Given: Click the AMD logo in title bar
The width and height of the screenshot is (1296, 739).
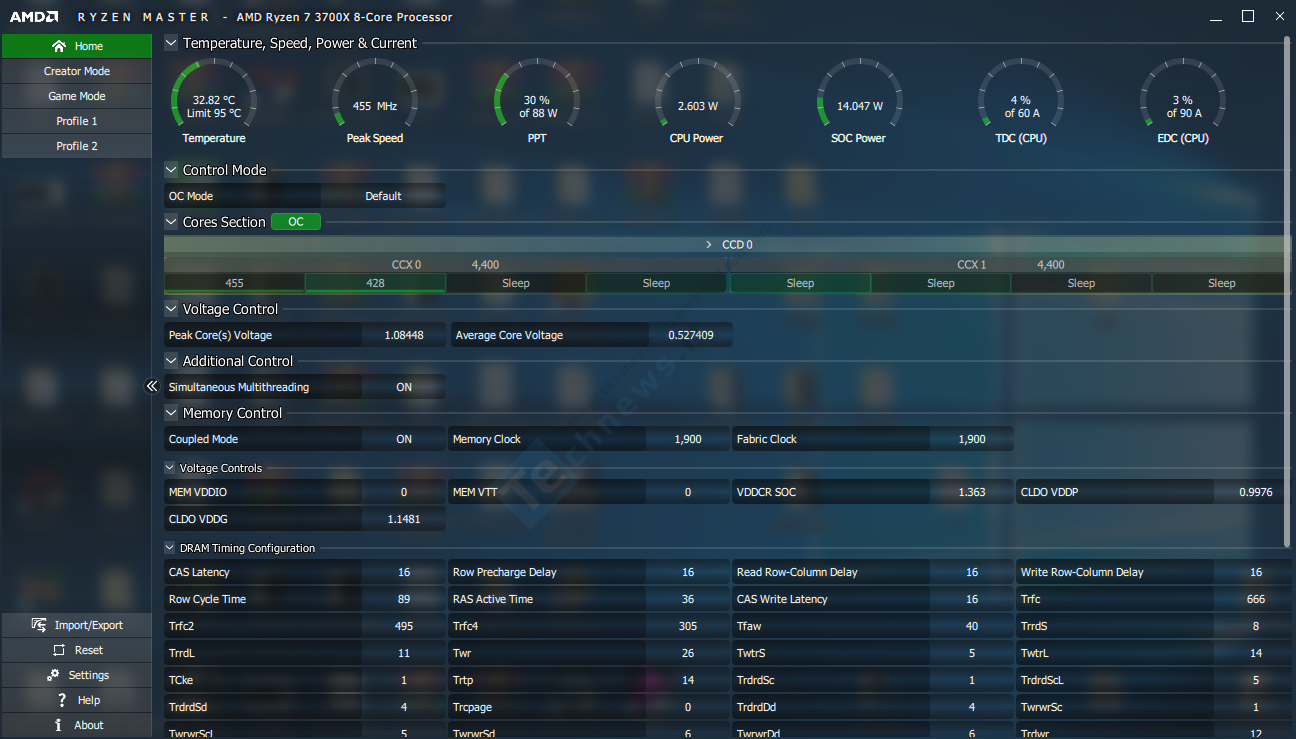Looking at the screenshot, I should pos(34,17).
